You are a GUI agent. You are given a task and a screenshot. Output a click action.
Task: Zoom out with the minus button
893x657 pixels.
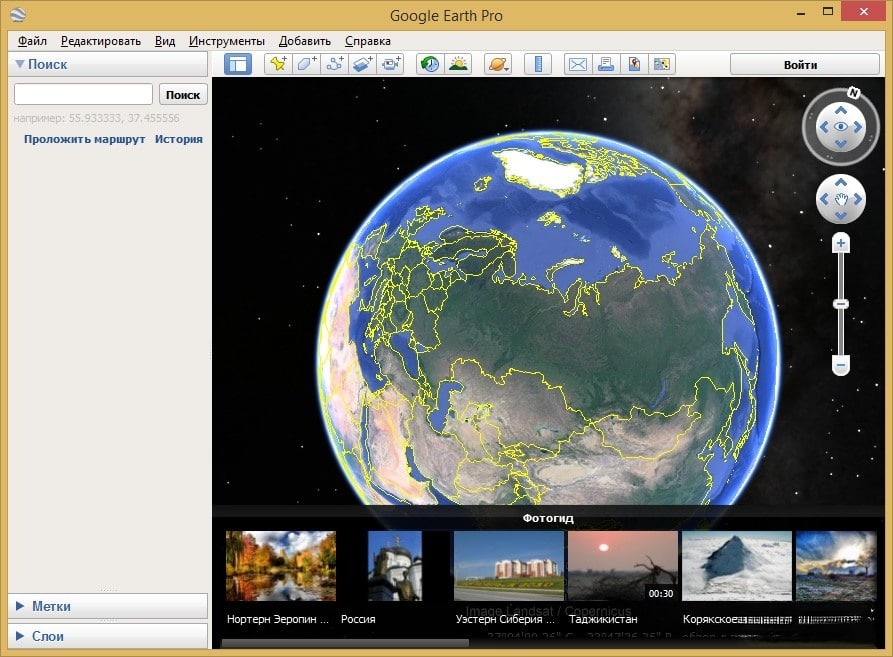point(841,364)
